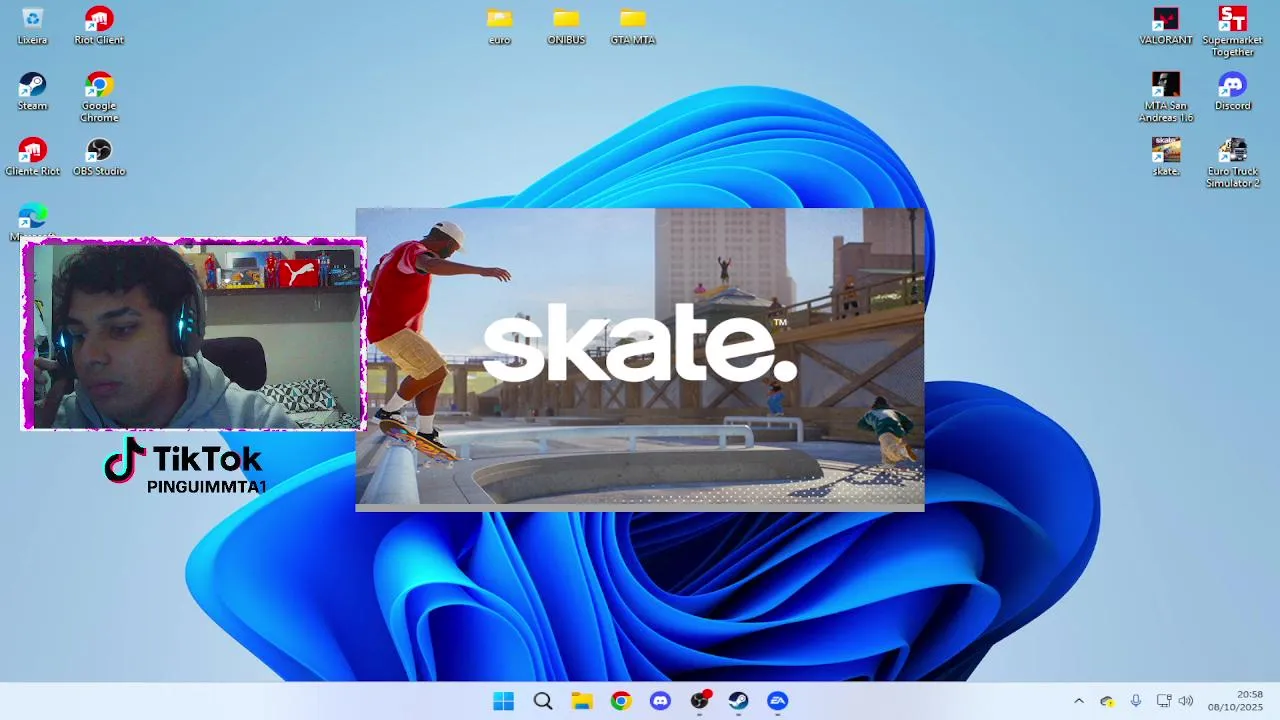Click the cloud sync tray icon
This screenshot has width=1280, height=720.
(1107, 701)
